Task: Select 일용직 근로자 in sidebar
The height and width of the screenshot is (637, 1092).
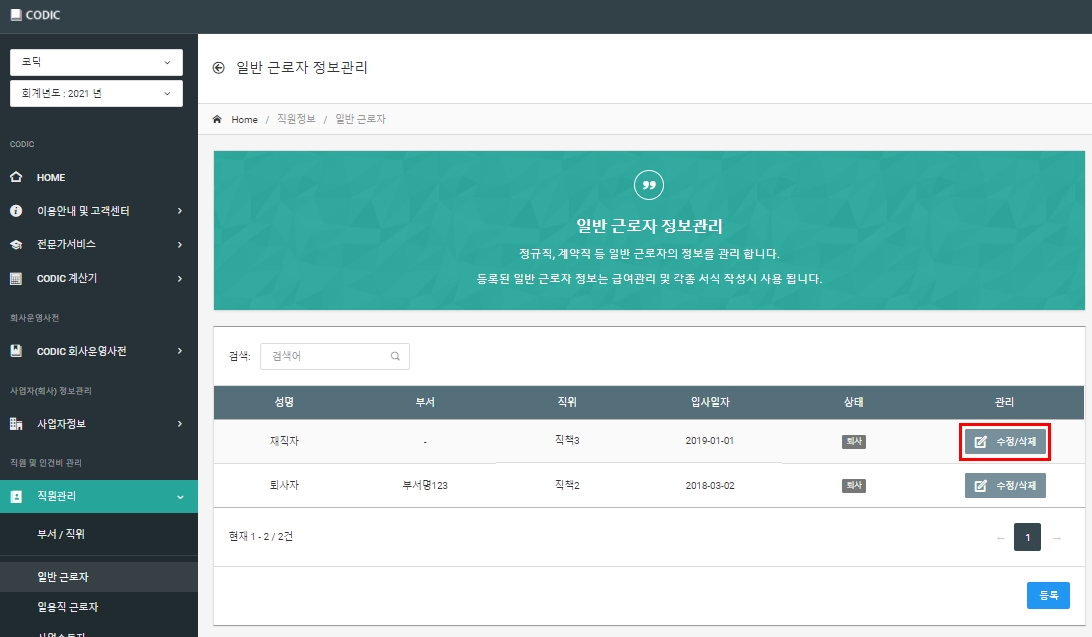Action: pos(68,607)
